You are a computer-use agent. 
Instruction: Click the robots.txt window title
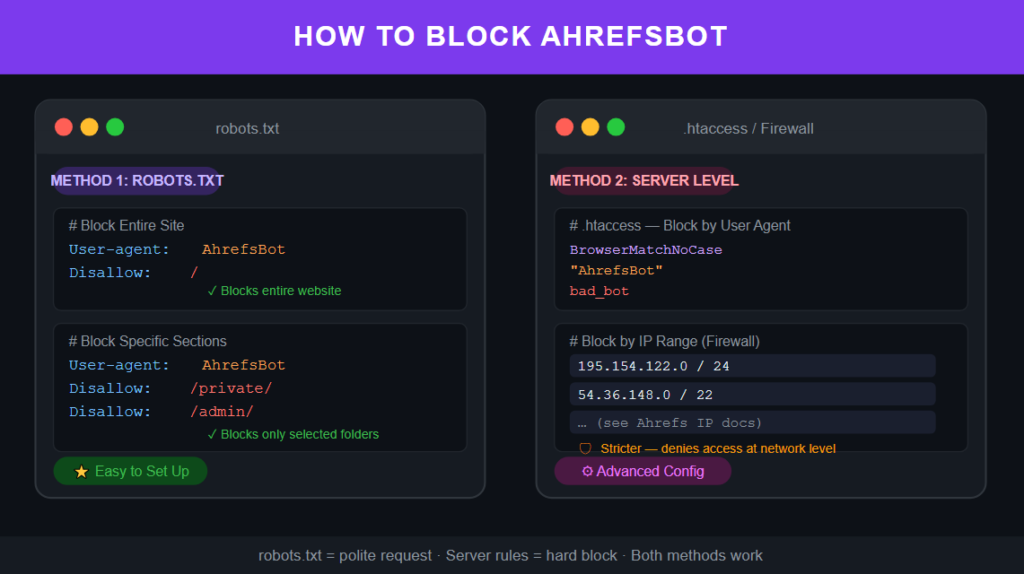(x=248, y=129)
